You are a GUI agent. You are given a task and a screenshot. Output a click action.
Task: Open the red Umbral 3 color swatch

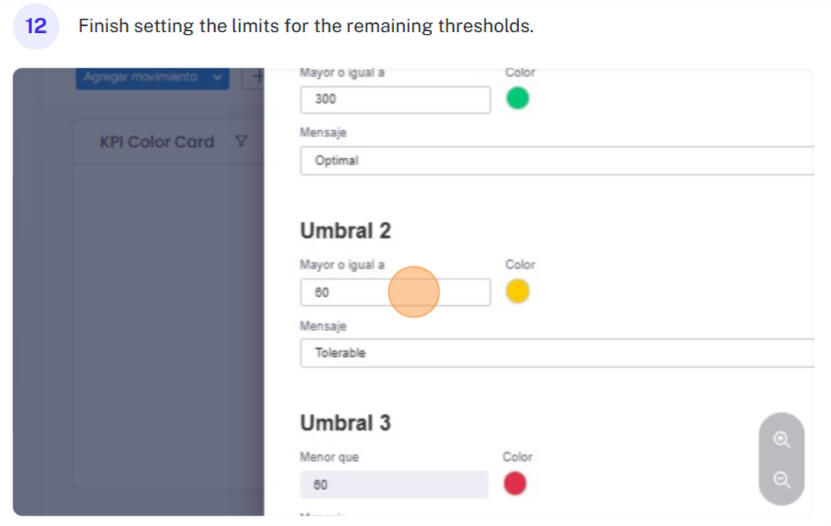click(x=514, y=484)
